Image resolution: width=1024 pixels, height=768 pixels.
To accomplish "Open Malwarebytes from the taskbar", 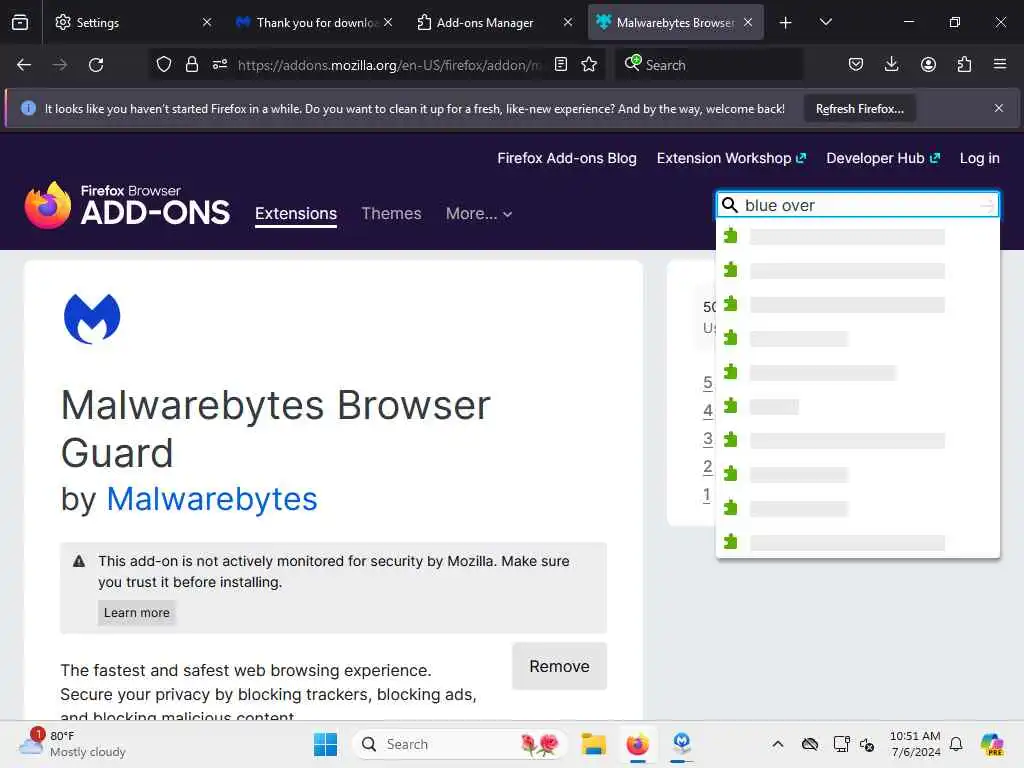I will tap(682, 743).
